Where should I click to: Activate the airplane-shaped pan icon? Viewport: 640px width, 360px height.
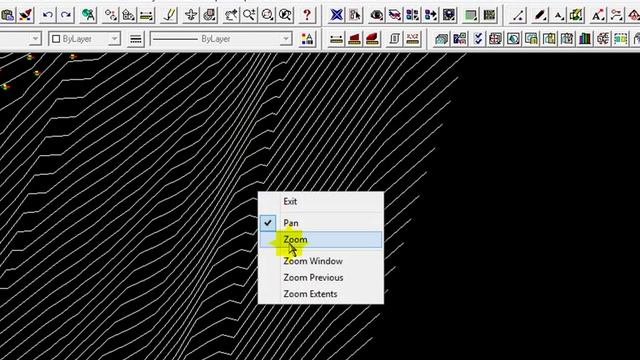pyautogui.click(x=191, y=15)
